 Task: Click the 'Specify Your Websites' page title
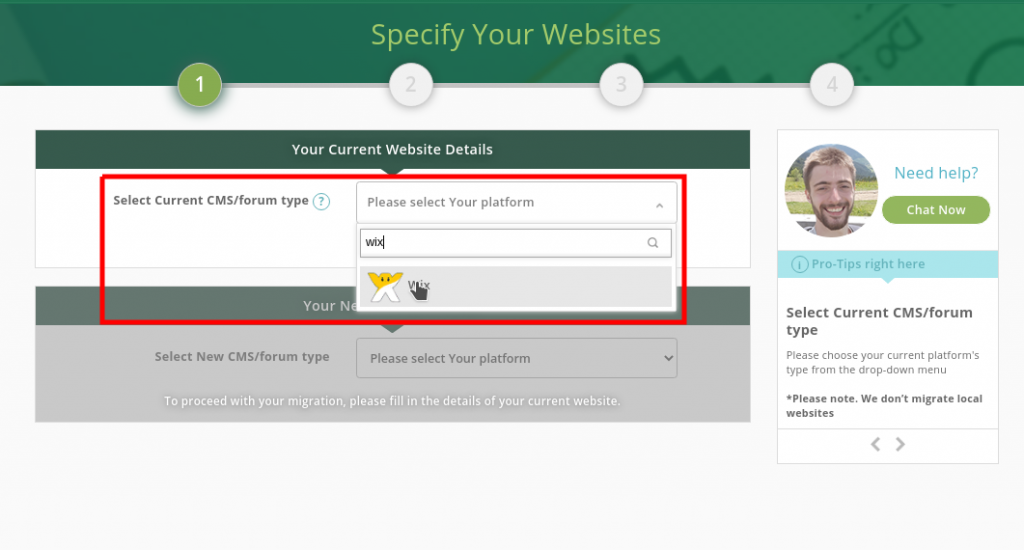click(516, 35)
